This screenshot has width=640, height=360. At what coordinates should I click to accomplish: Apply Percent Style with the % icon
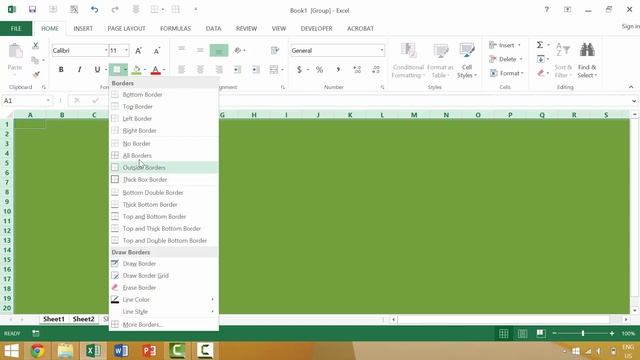319,70
